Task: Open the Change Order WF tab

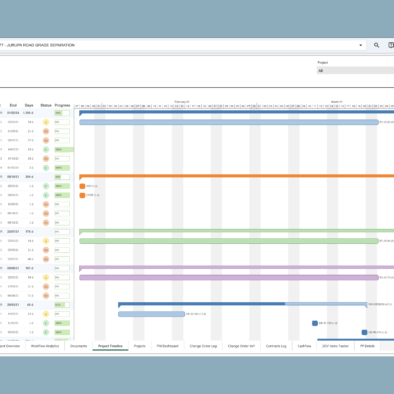Action: click(x=241, y=346)
